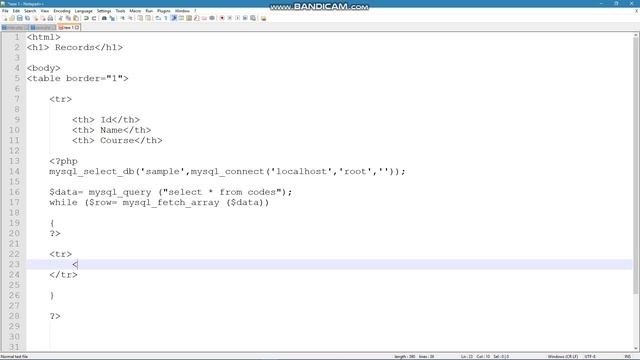The width and height of the screenshot is (640, 360).
Task: Toggle synchronize vertical scrolling
Action: pyautogui.click(x=140, y=18)
